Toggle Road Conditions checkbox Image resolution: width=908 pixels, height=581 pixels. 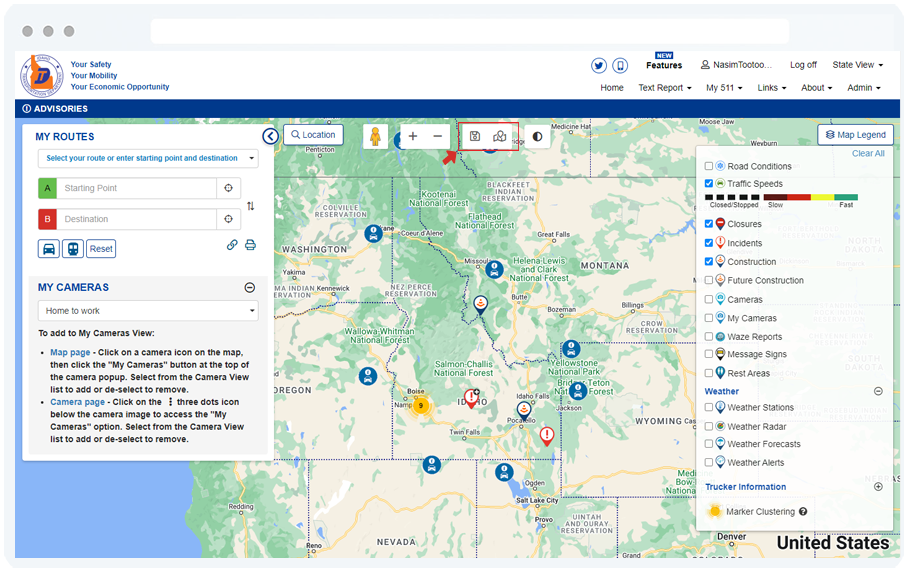click(709, 166)
